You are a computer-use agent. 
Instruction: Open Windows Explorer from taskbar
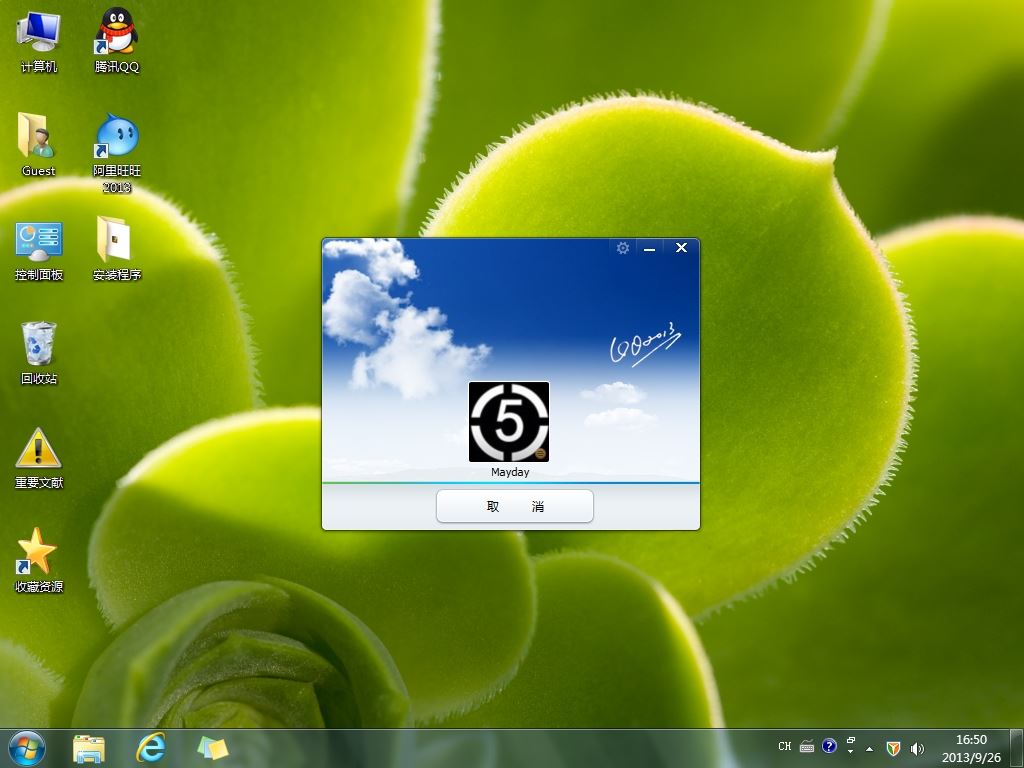[x=89, y=748]
